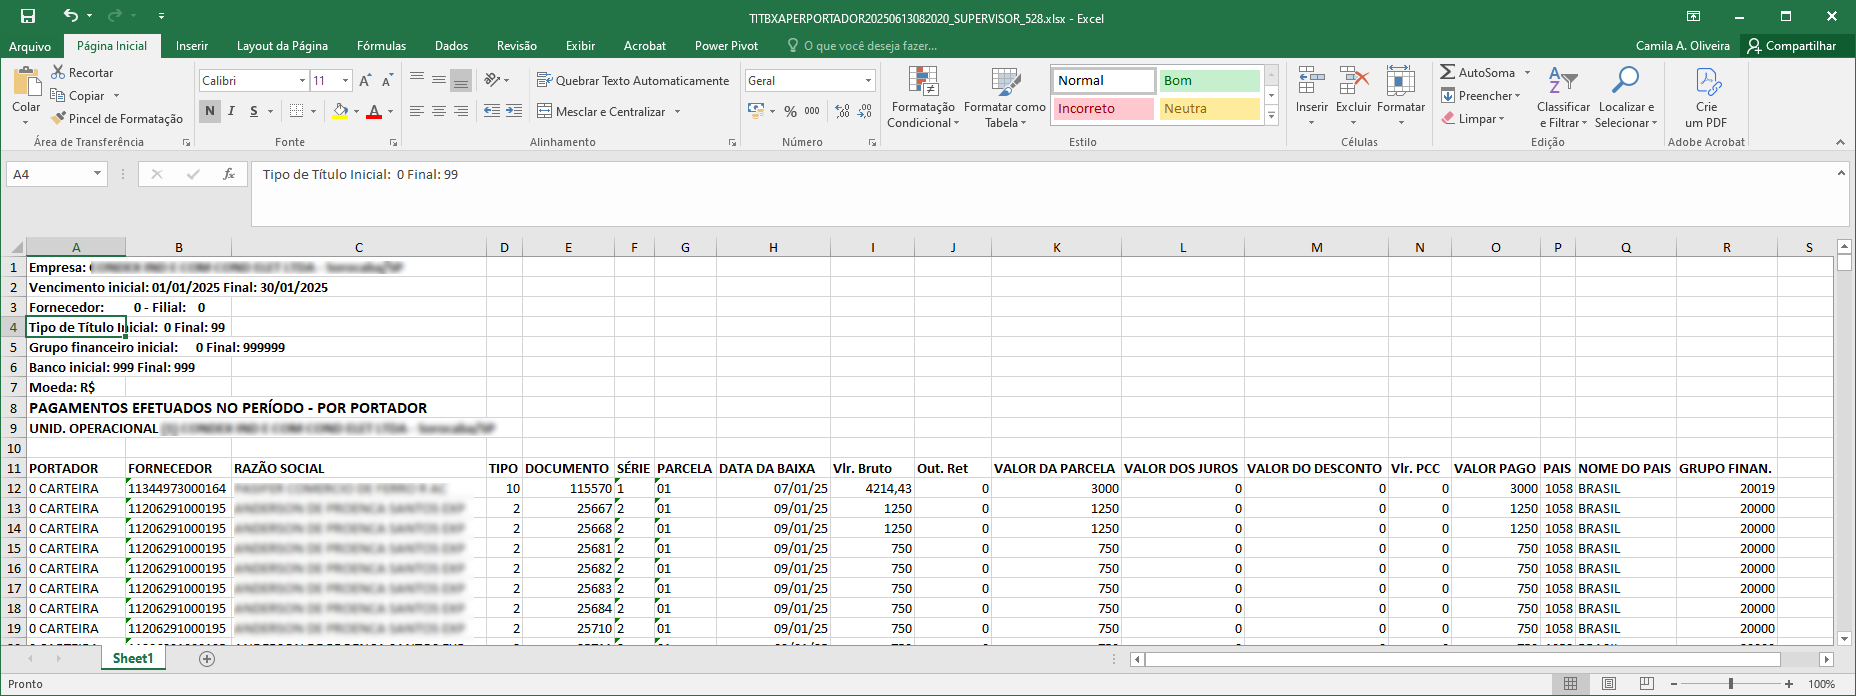Click Excluir to delete cells

1353,97
